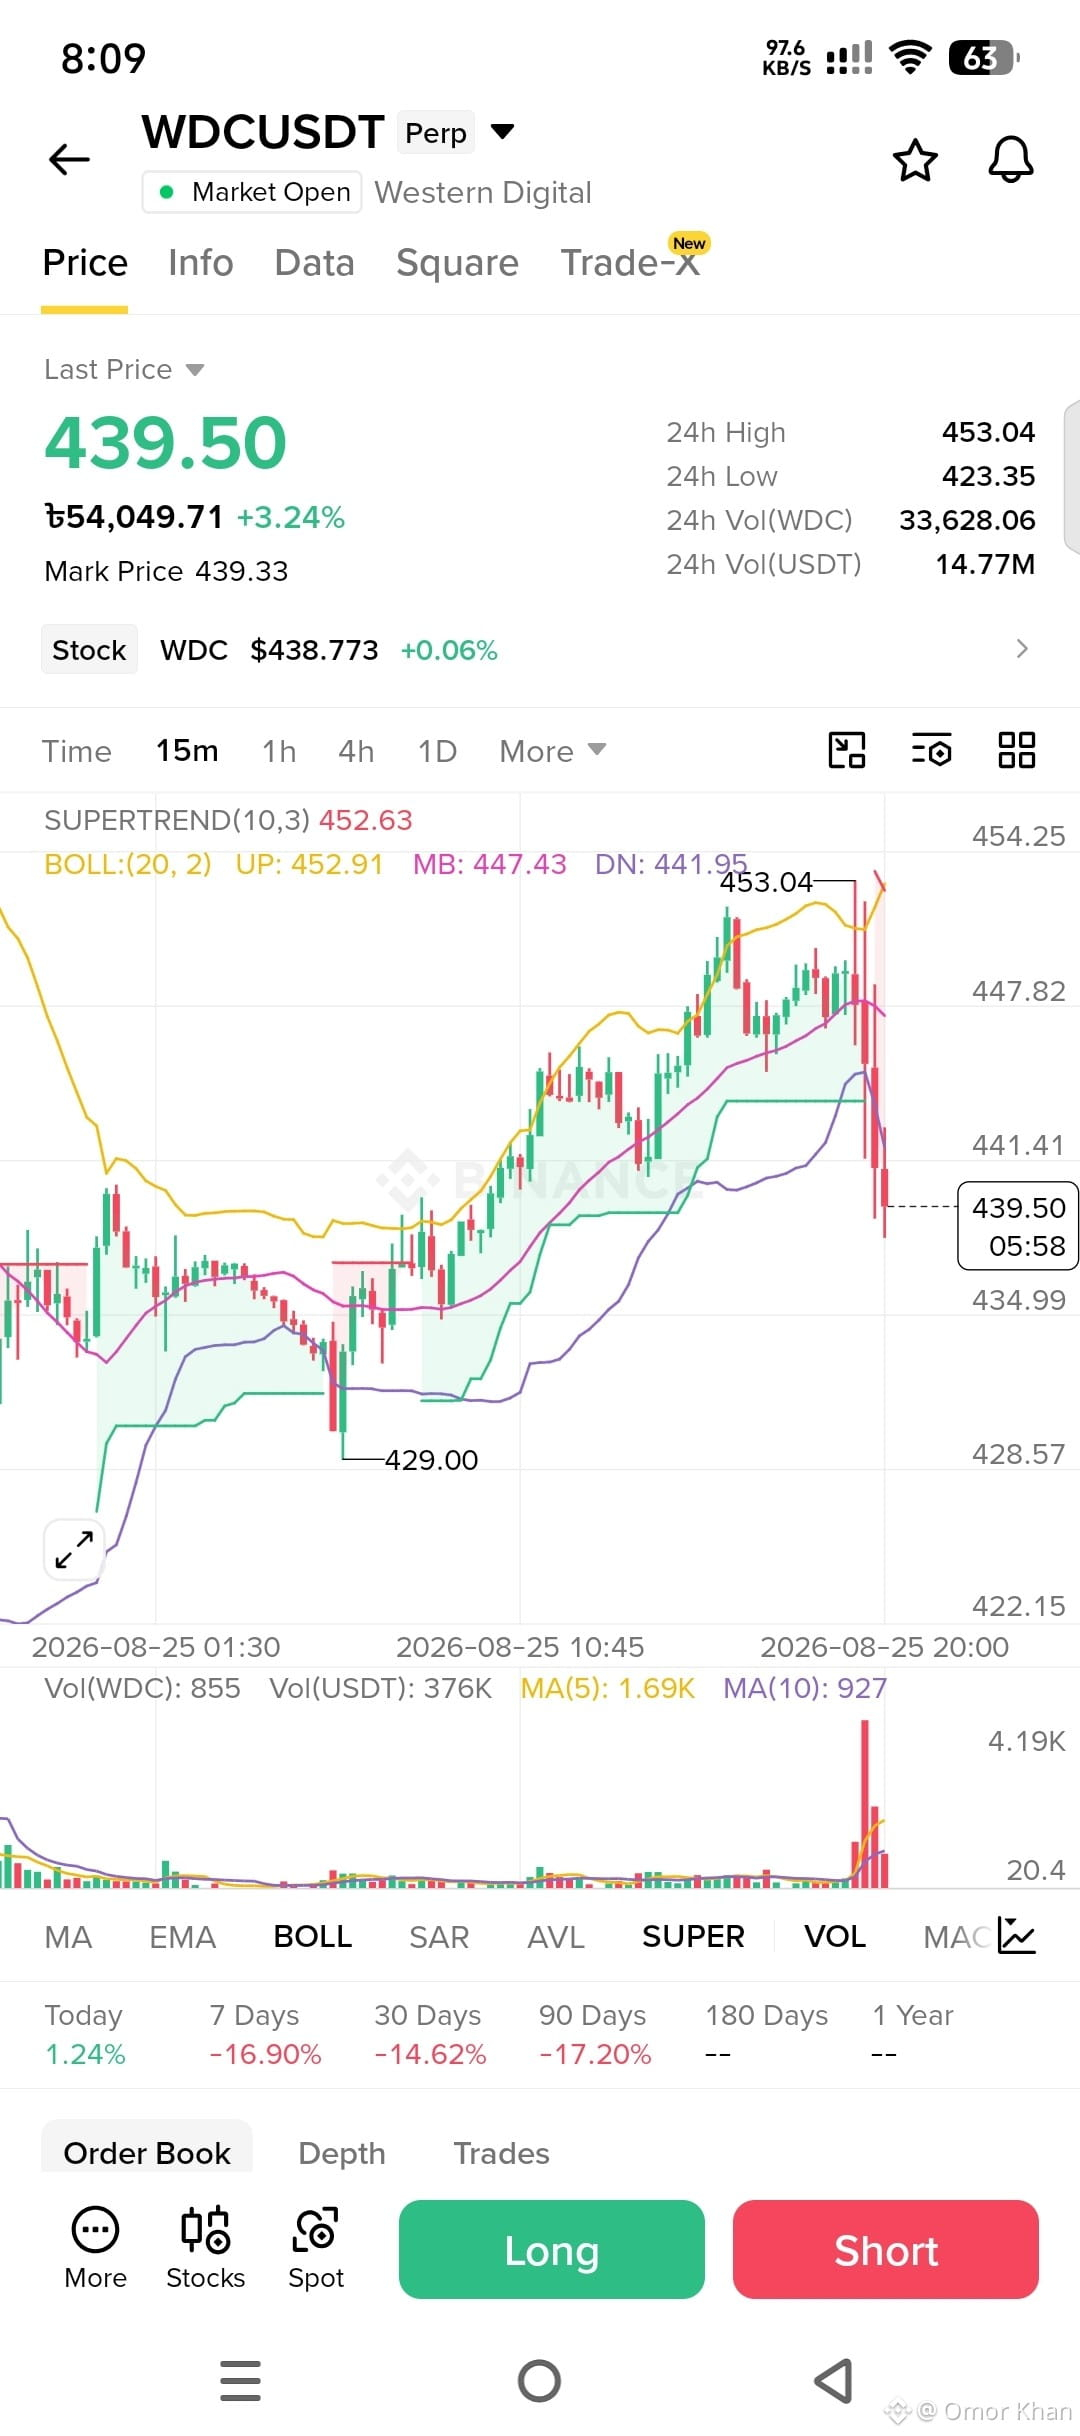Screen dimensions: 1080x2436
Task: Select the 1D chart interval
Action: coord(437,751)
